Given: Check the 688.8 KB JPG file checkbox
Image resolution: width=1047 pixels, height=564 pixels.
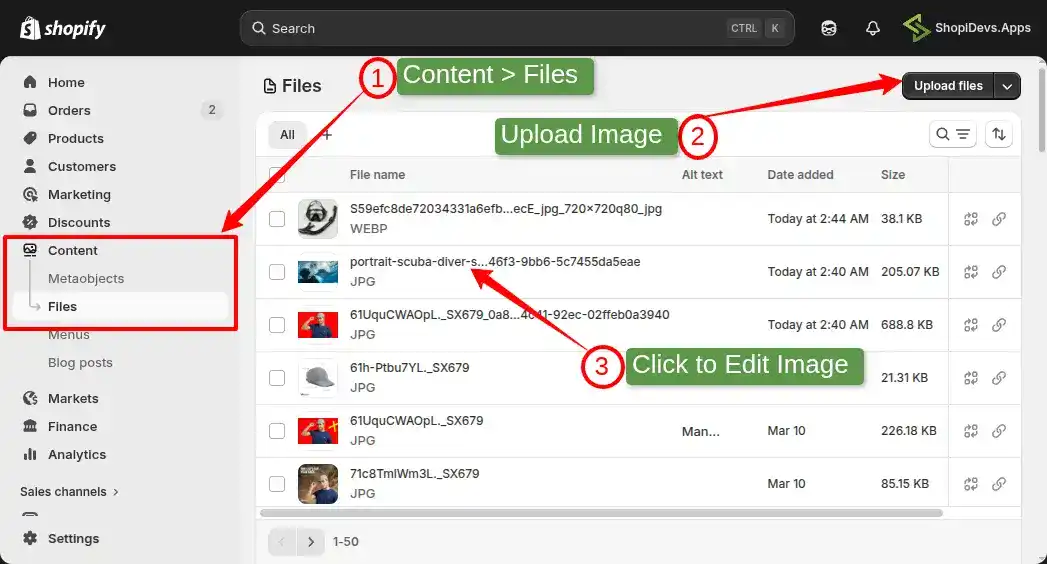Looking at the screenshot, I should tap(277, 325).
